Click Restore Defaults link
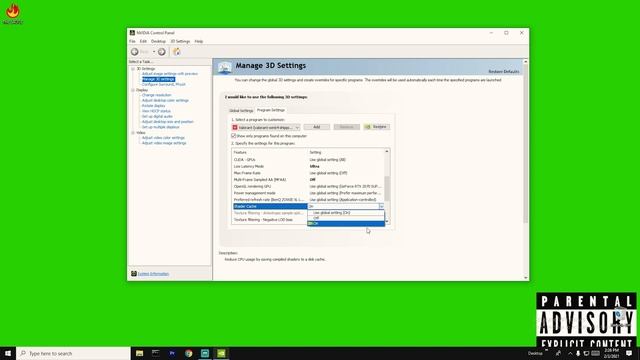 pos(504,72)
